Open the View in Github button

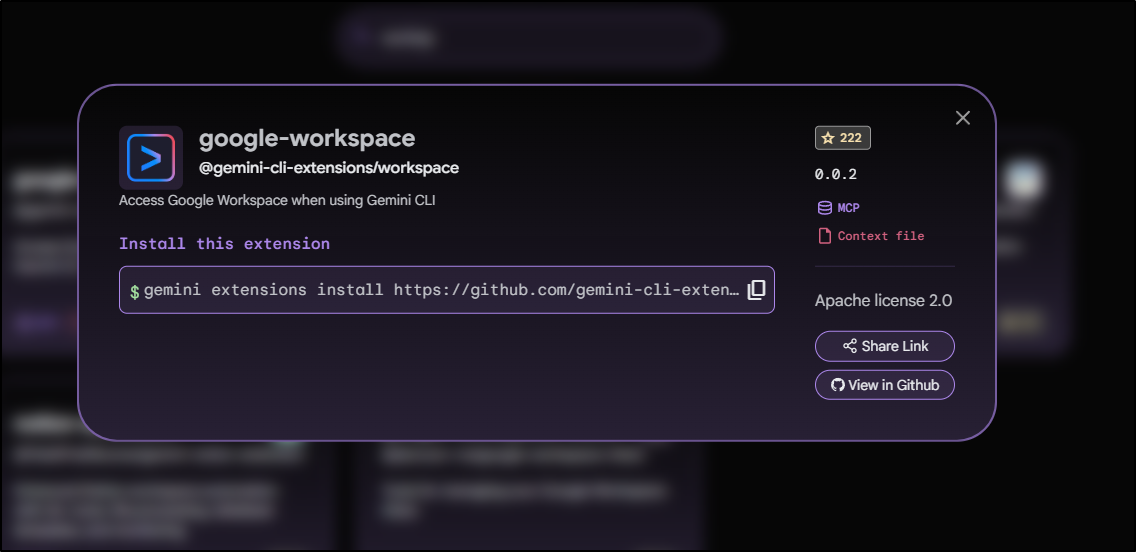point(885,385)
